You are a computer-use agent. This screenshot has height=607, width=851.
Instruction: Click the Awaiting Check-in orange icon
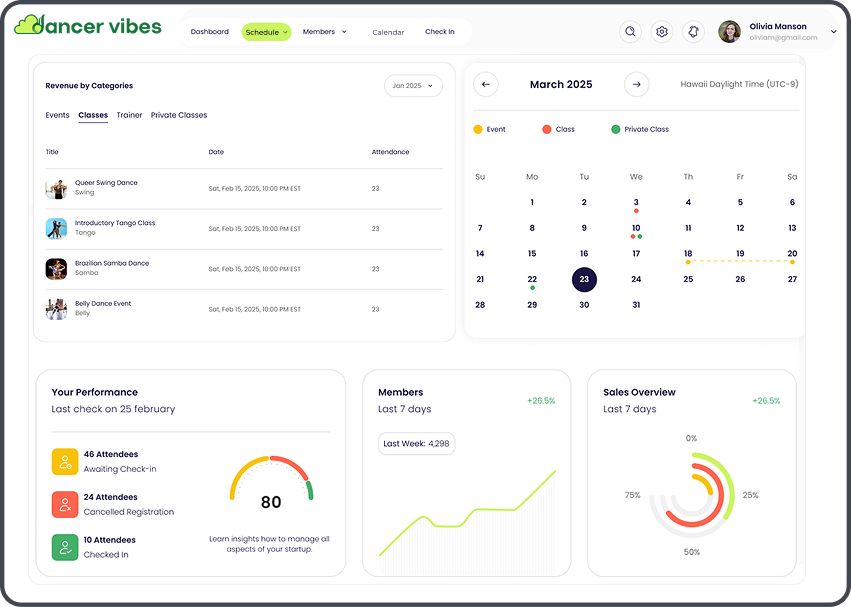64,461
